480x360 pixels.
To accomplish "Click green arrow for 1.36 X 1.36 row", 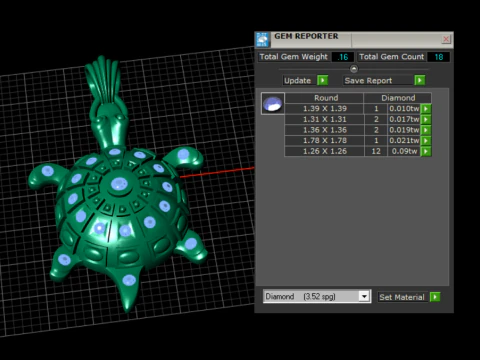I will (x=426, y=130).
